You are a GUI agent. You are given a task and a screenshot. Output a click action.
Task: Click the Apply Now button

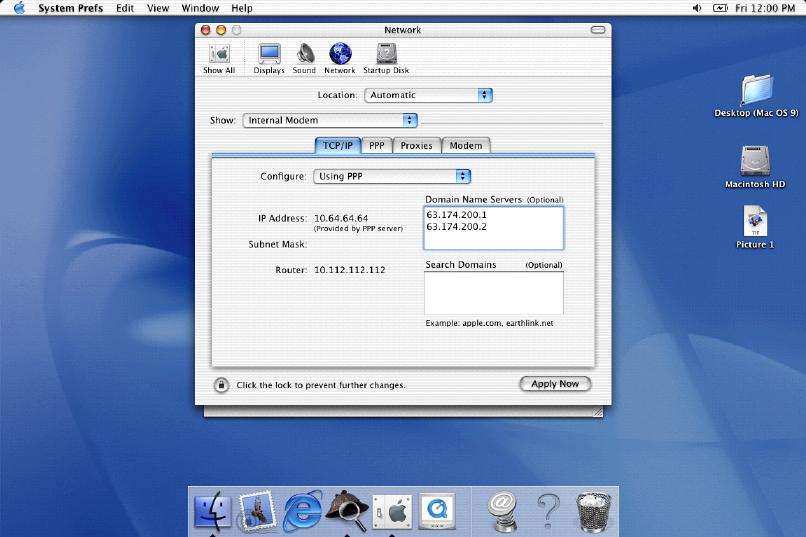(x=555, y=384)
